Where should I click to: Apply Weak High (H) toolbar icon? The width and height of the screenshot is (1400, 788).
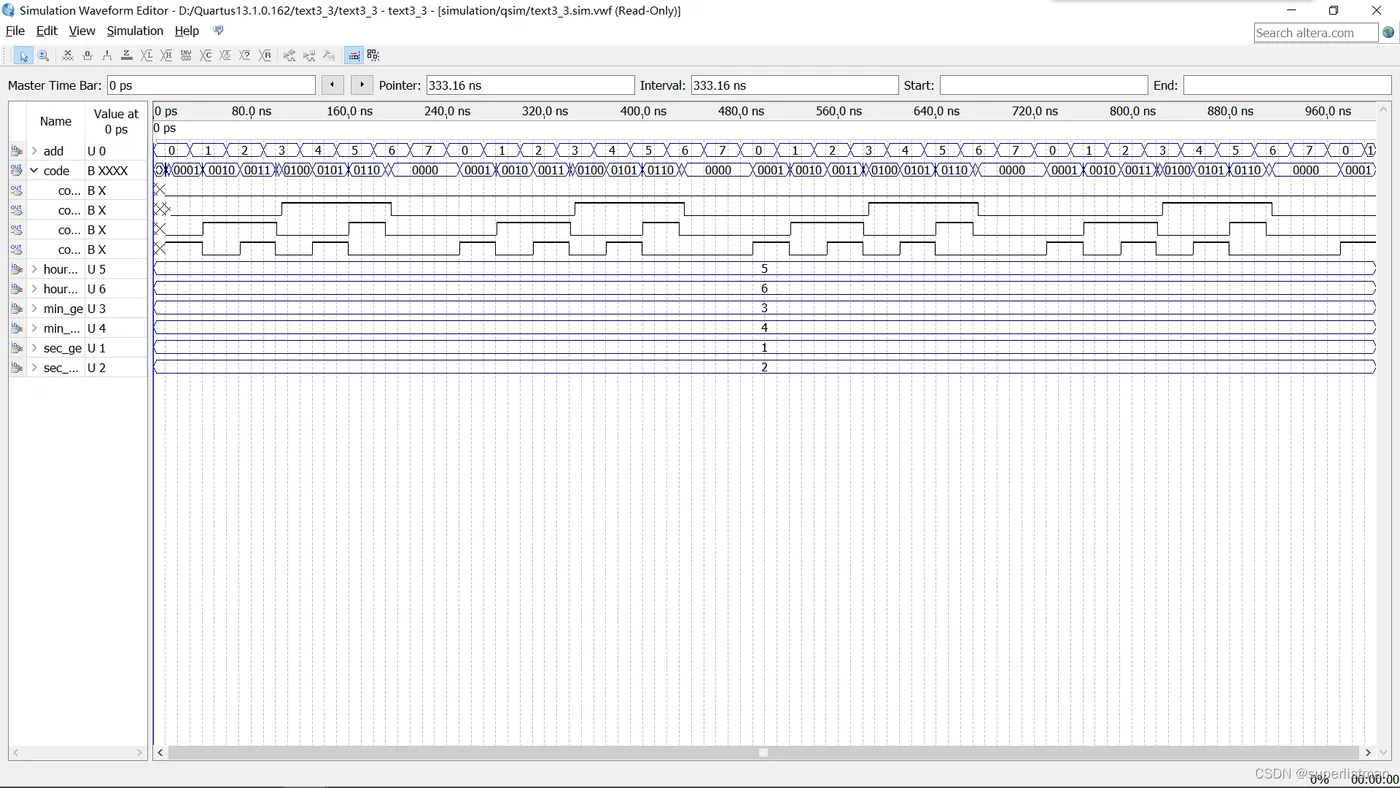click(x=166, y=55)
